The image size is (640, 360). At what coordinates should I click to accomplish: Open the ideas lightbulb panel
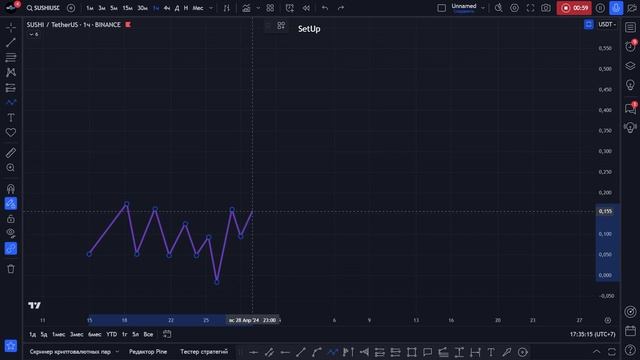pyautogui.click(x=631, y=85)
